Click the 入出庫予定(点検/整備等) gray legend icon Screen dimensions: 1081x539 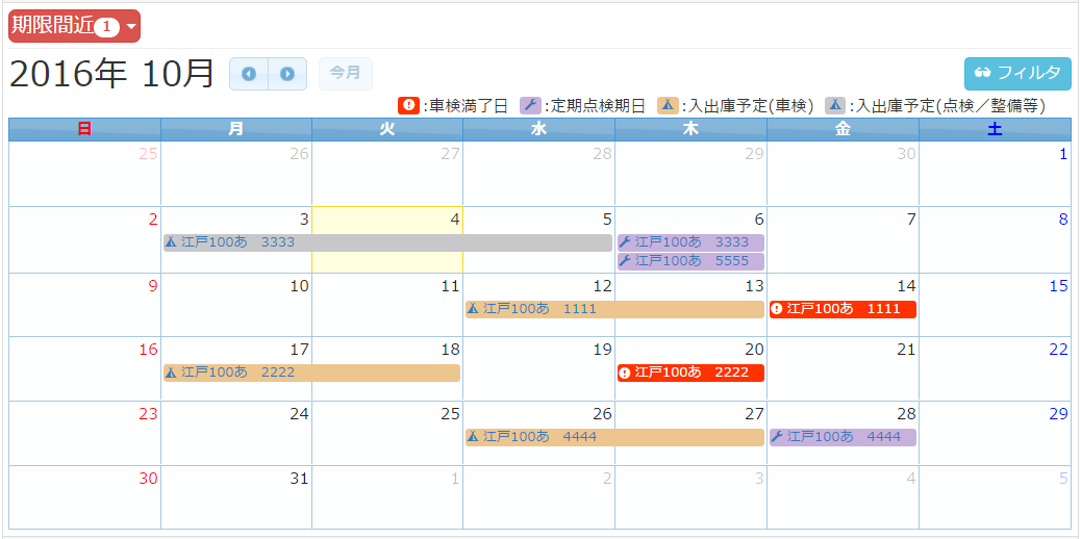click(x=834, y=105)
